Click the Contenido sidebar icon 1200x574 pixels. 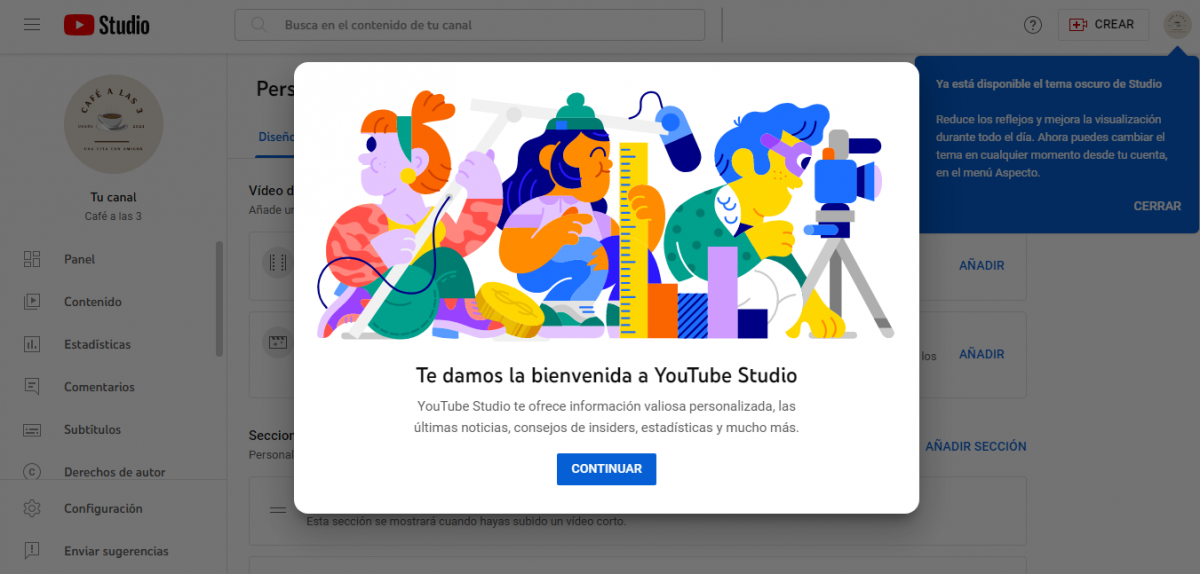click(x=32, y=302)
